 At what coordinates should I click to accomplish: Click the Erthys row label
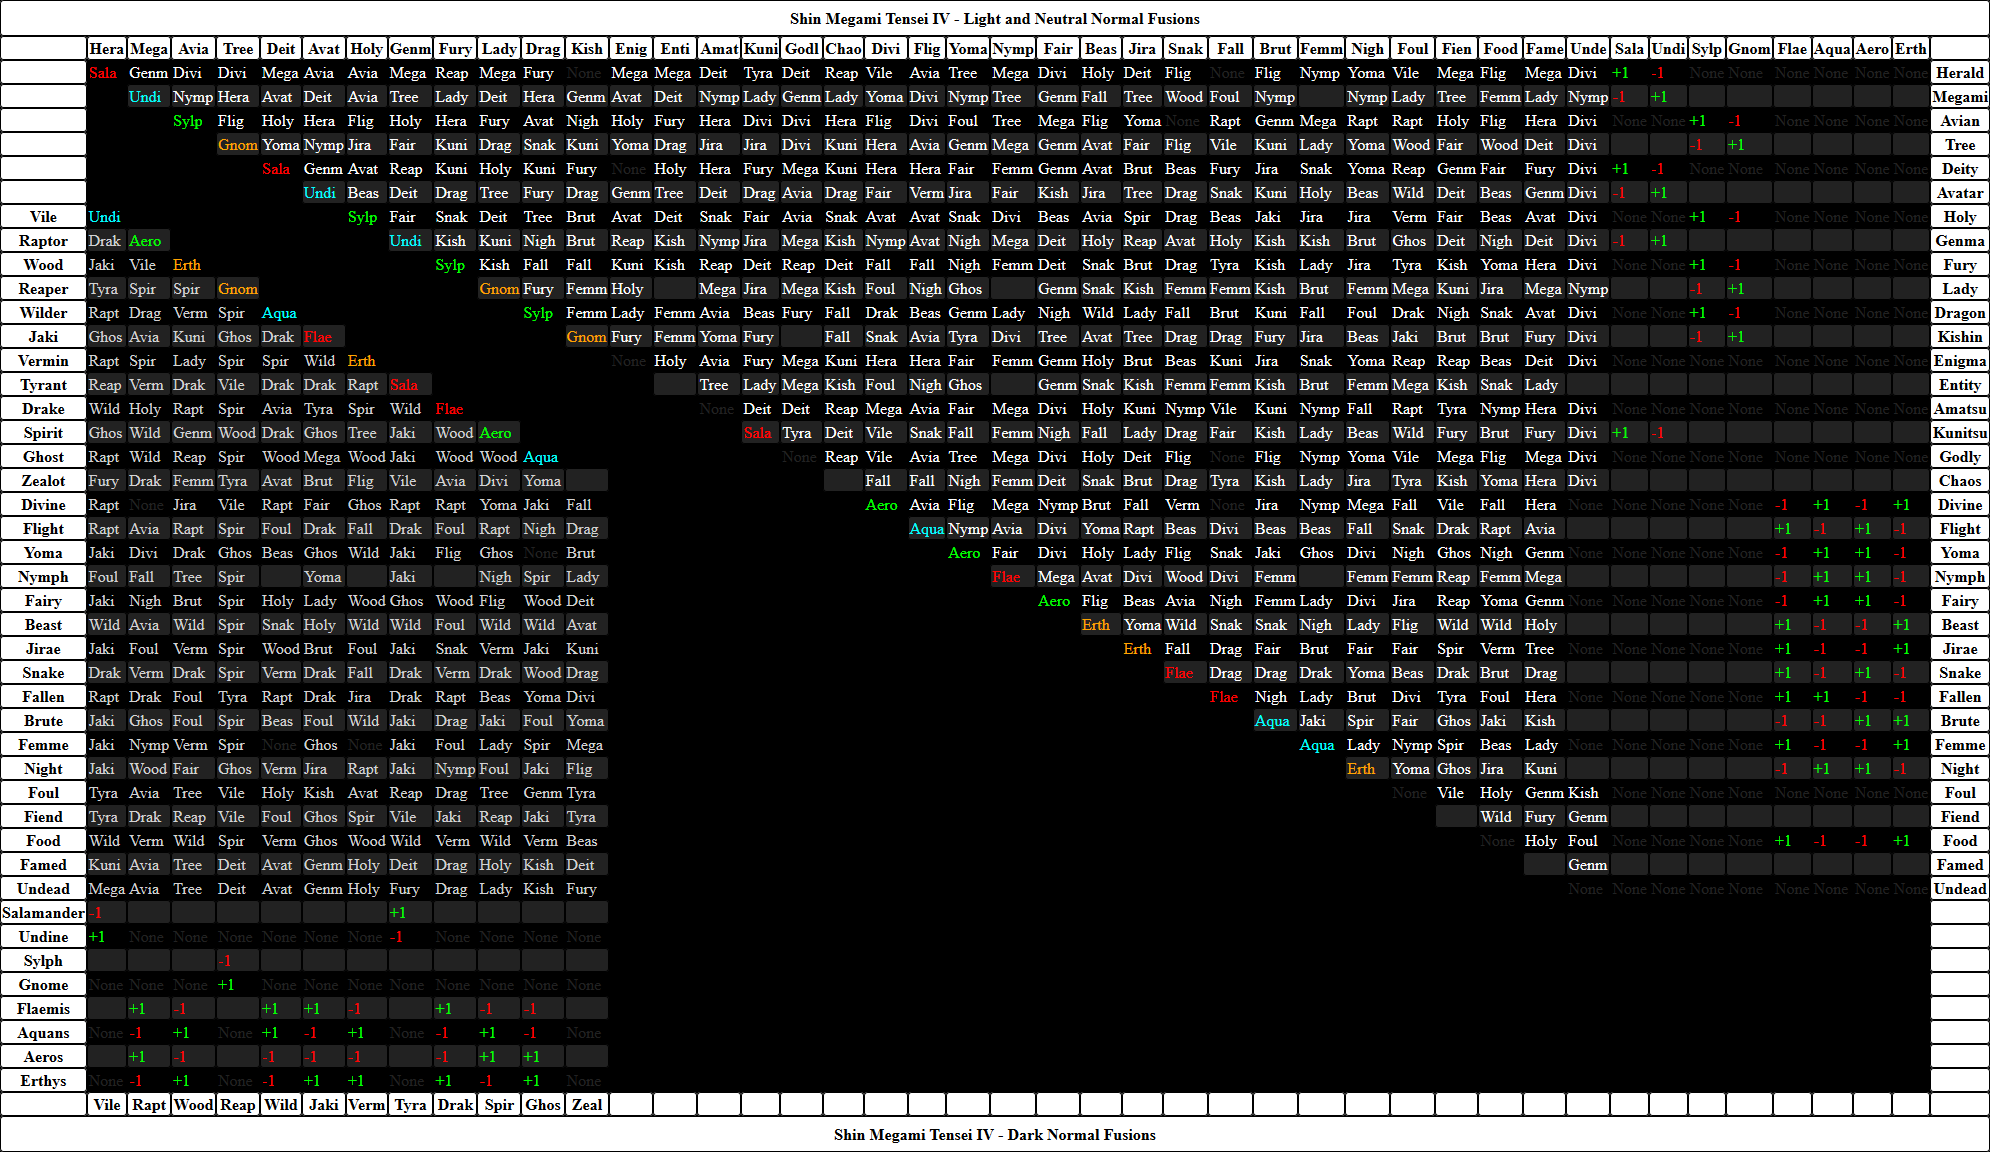[43, 1080]
